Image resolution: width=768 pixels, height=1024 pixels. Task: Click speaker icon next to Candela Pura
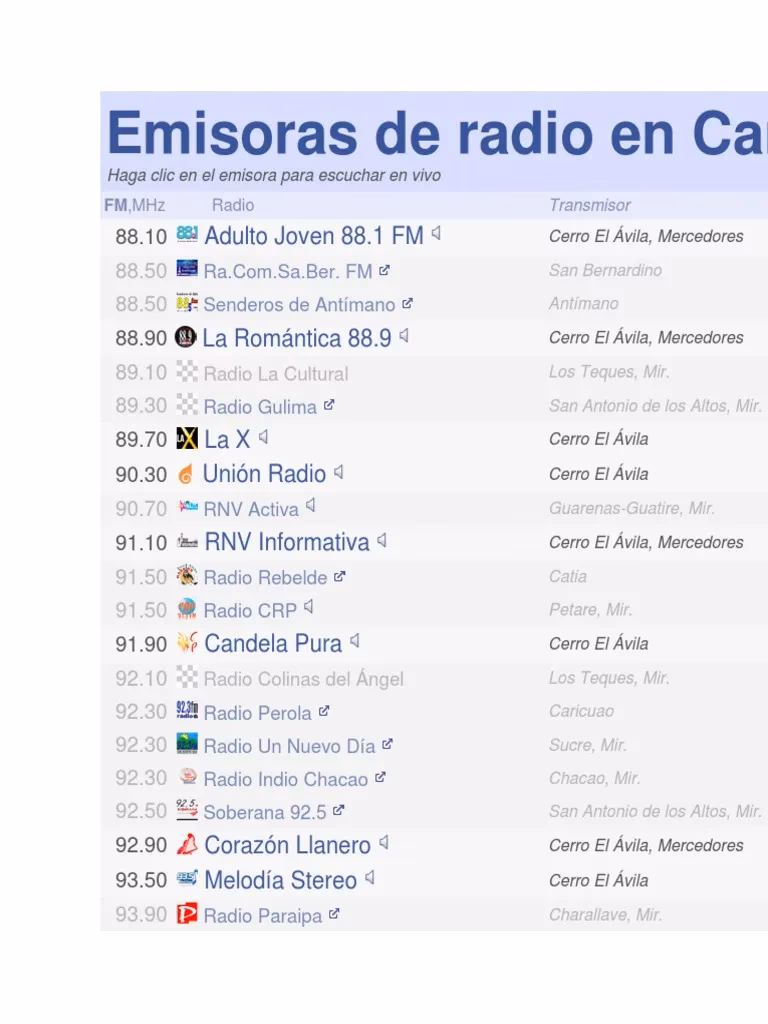tap(355, 641)
